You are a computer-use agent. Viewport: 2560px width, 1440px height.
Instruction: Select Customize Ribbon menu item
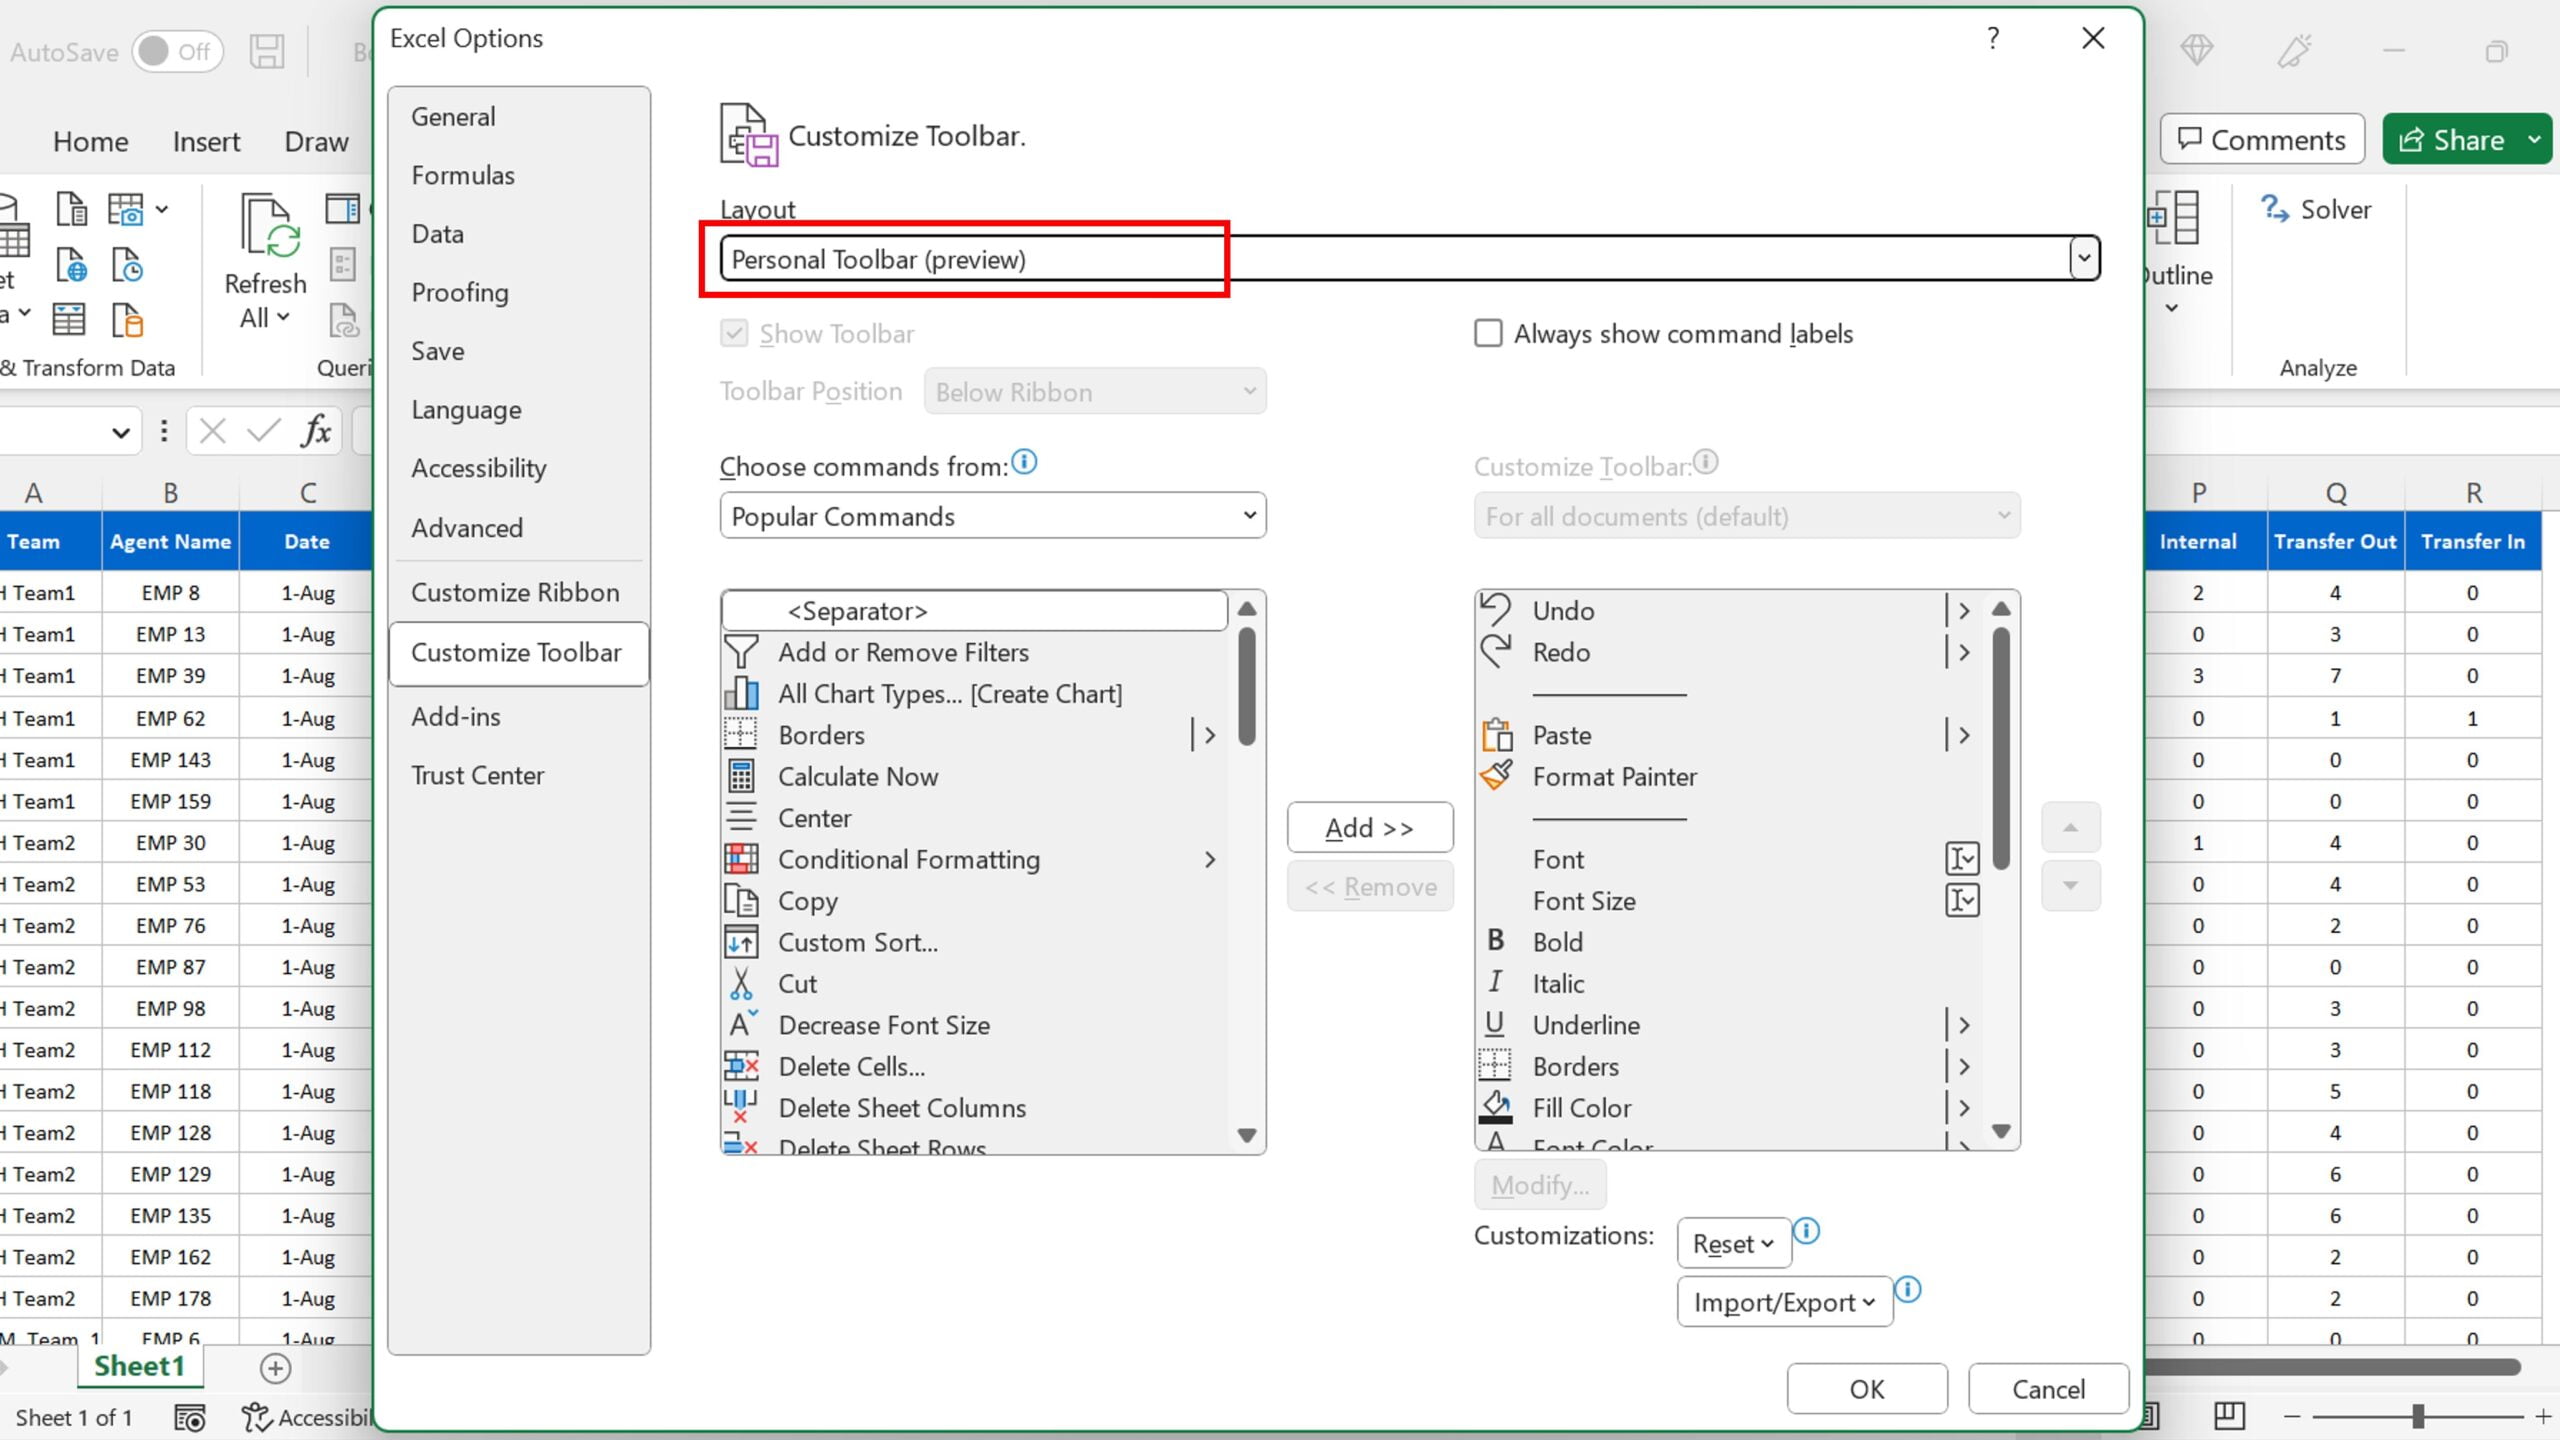click(x=515, y=591)
